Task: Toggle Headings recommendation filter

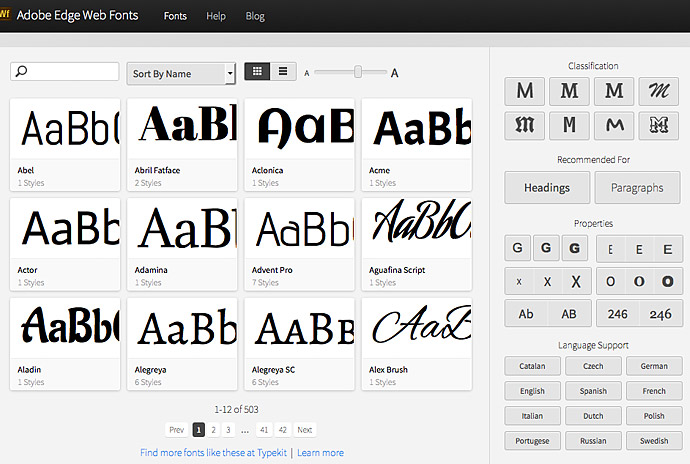Action: coord(547,188)
